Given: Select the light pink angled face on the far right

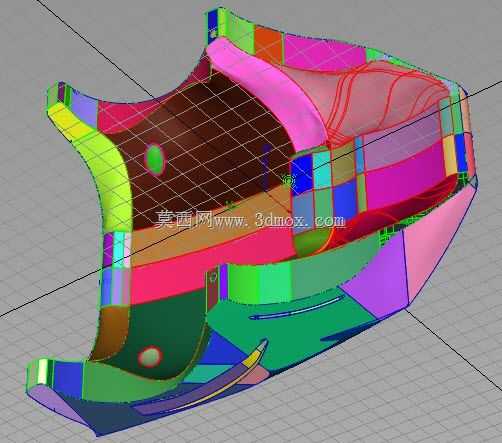Looking at the screenshot, I should pyautogui.click(x=437, y=243).
